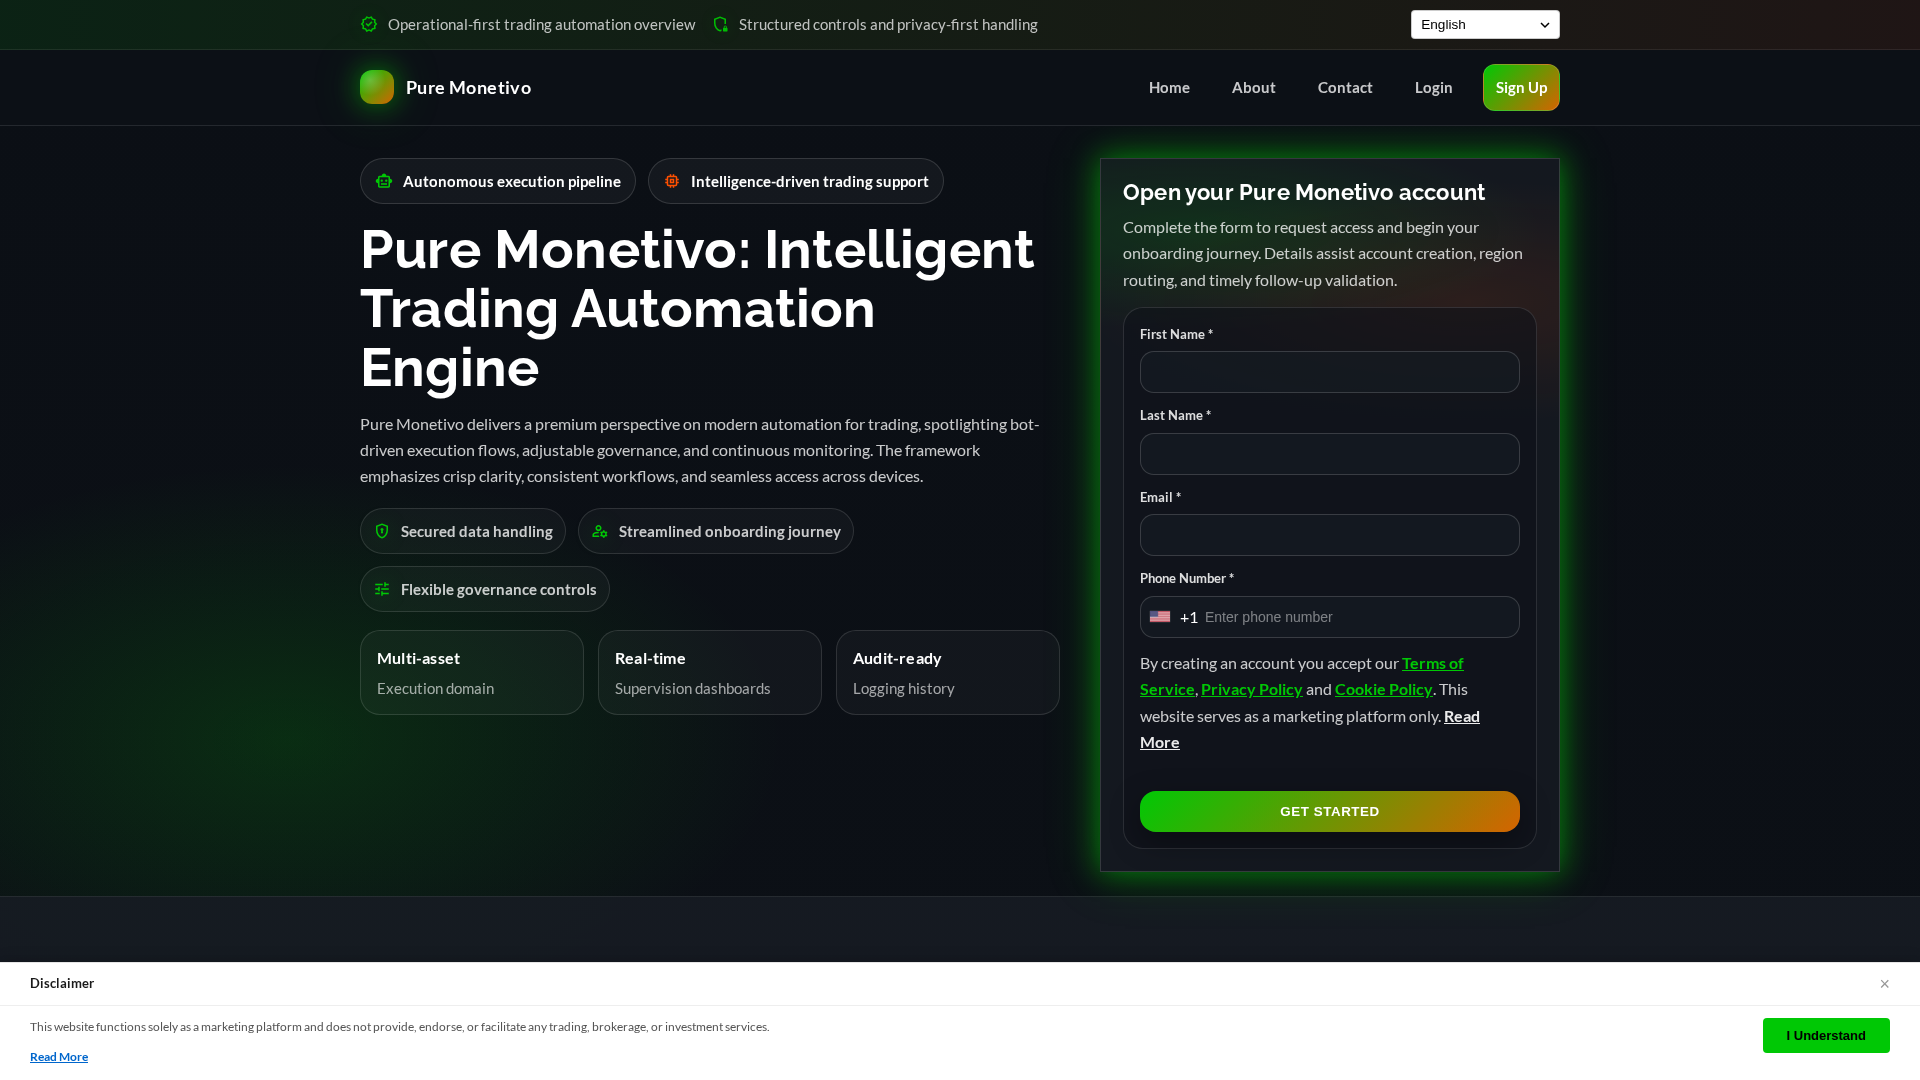Click the I Understand button

(1826, 1035)
